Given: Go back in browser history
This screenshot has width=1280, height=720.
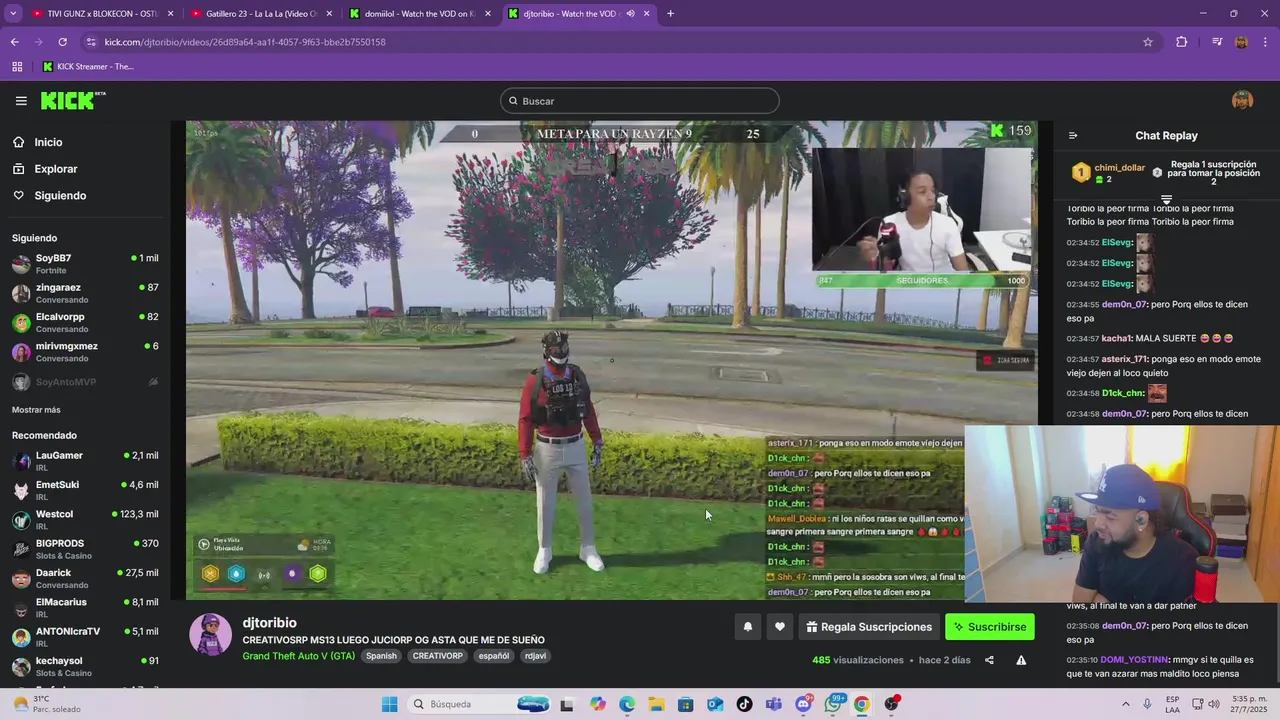Looking at the screenshot, I should pyautogui.click(x=14, y=42).
